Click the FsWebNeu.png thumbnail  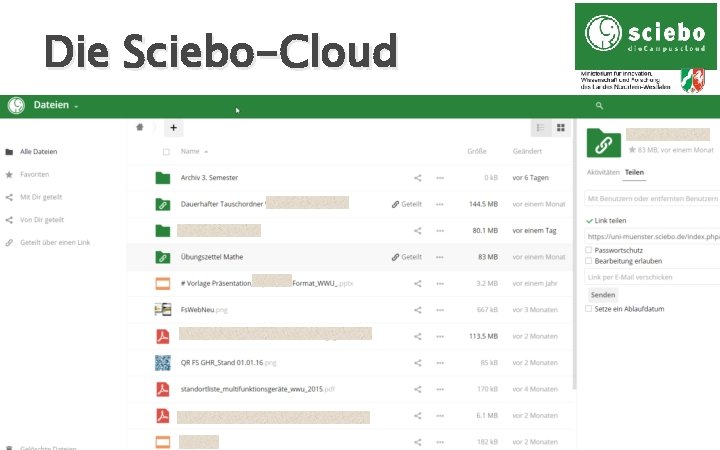point(163,309)
